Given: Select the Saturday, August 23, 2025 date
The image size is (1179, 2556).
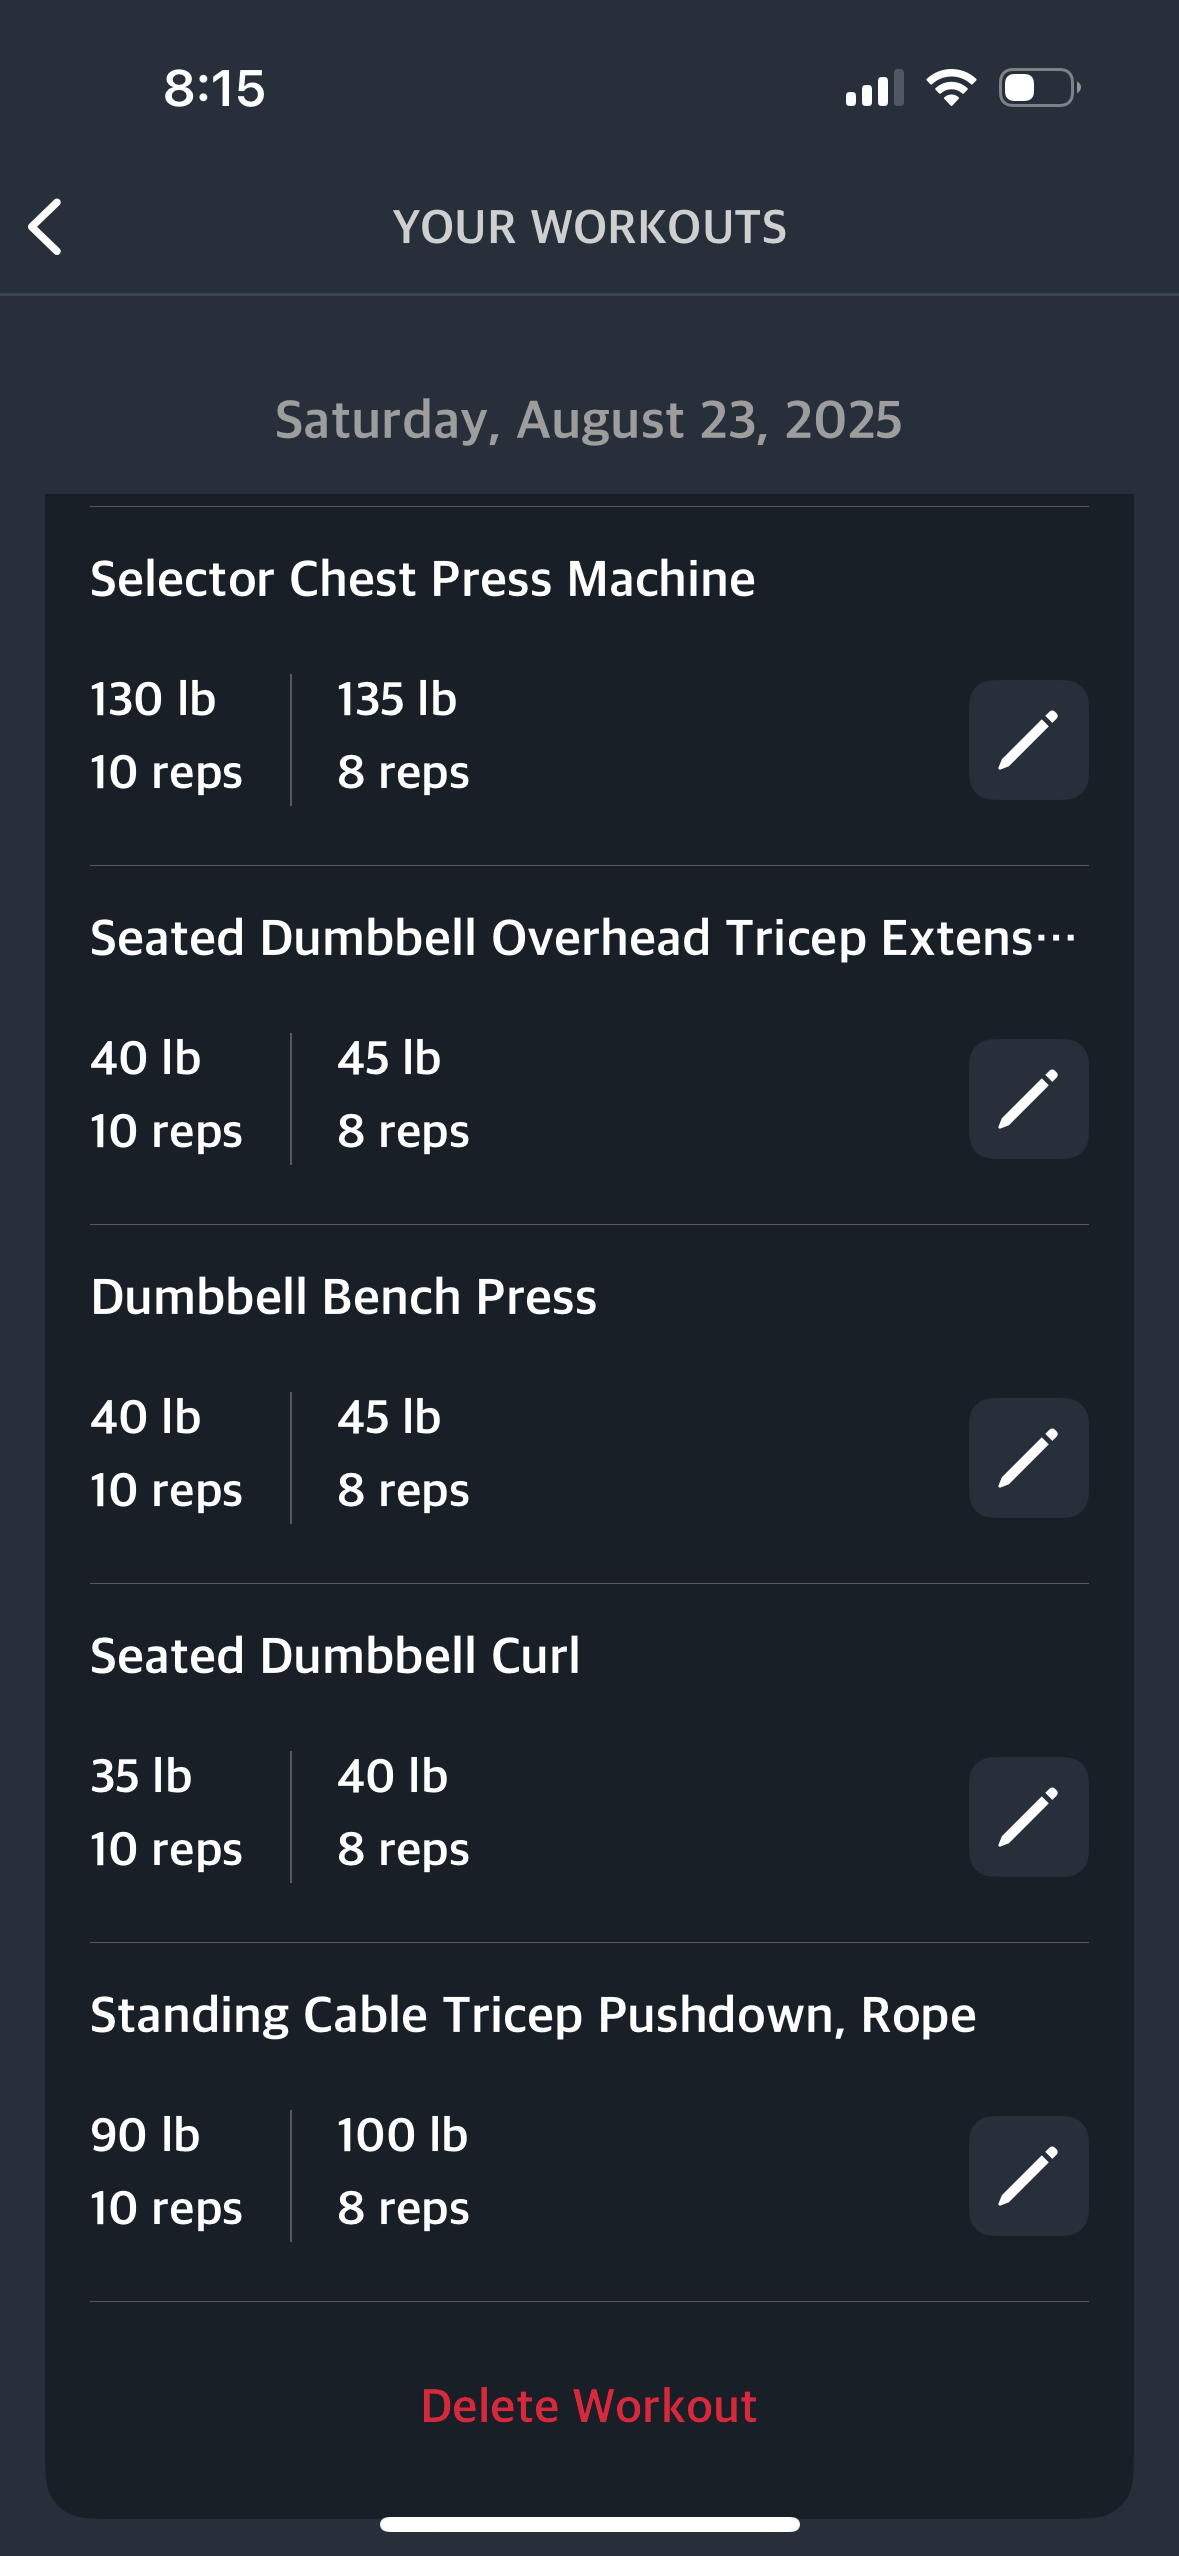Looking at the screenshot, I should coord(589,419).
